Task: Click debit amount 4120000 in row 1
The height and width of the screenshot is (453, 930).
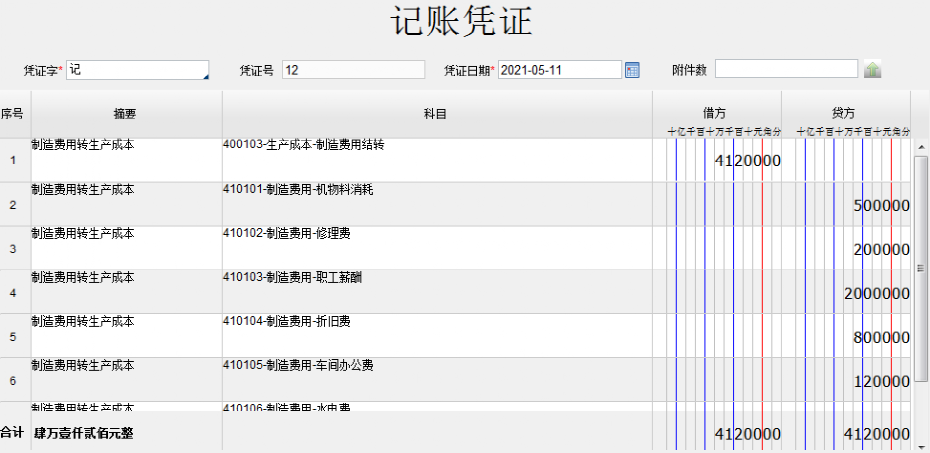Action: coord(747,161)
